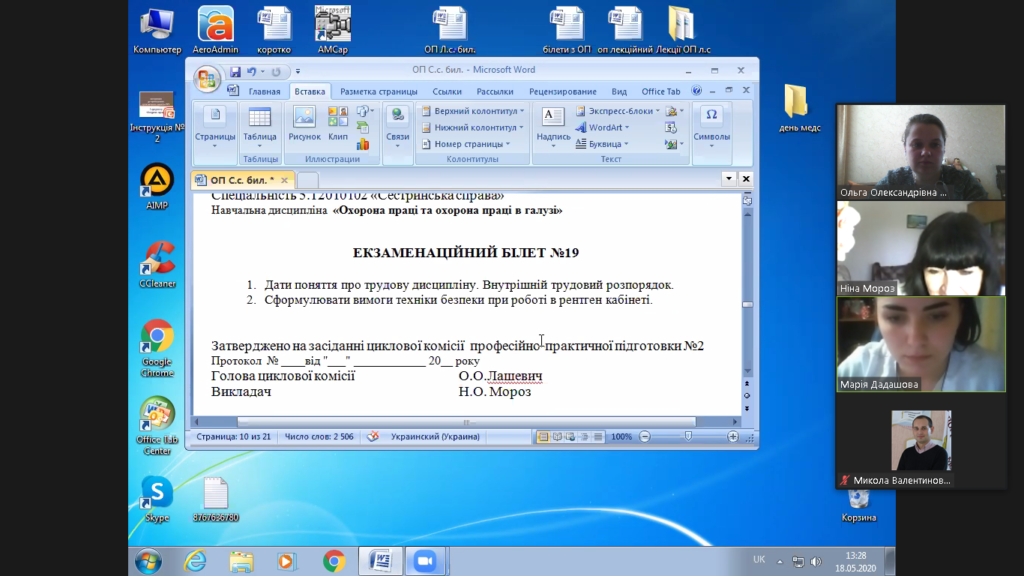Switch to Print Layout view button
The image size is (1024, 576).
[x=544, y=437]
